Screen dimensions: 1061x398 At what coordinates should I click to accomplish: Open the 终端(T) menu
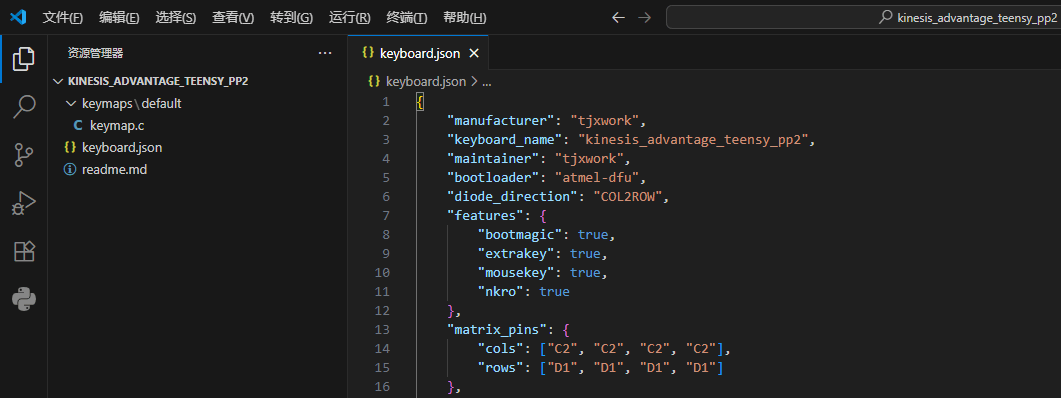click(407, 18)
